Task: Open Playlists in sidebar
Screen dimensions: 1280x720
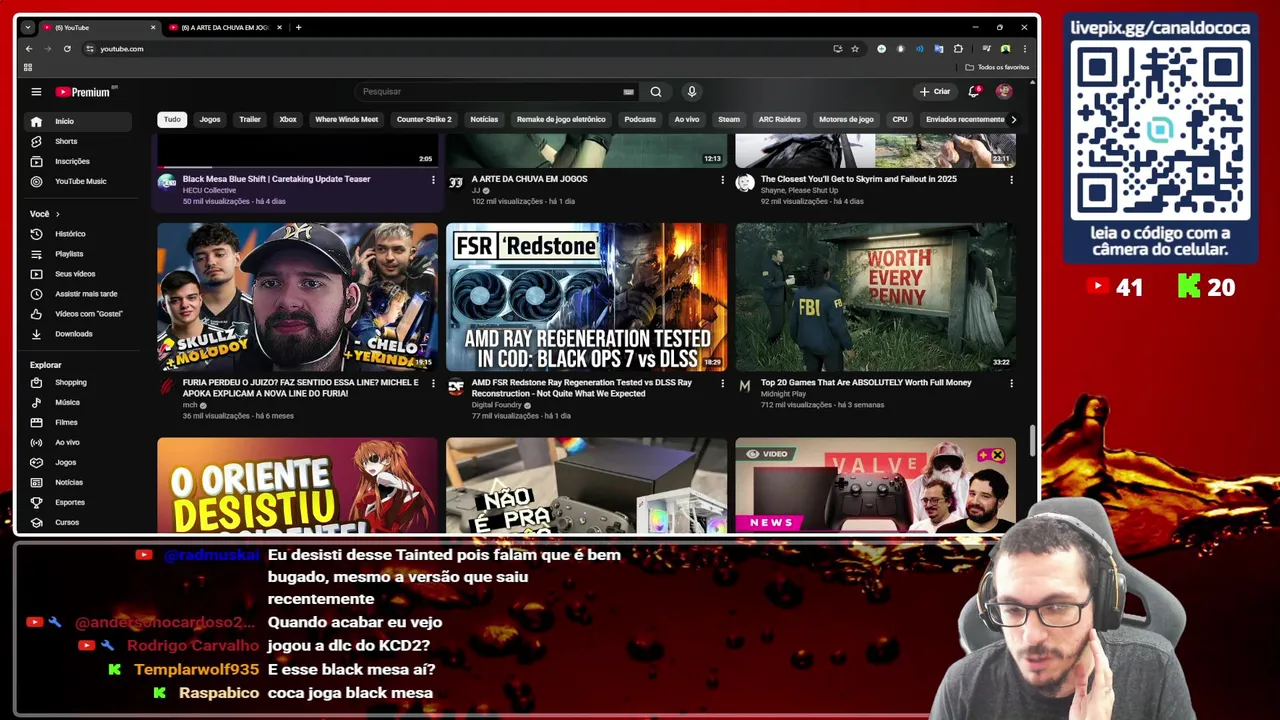Action: [x=78, y=254]
